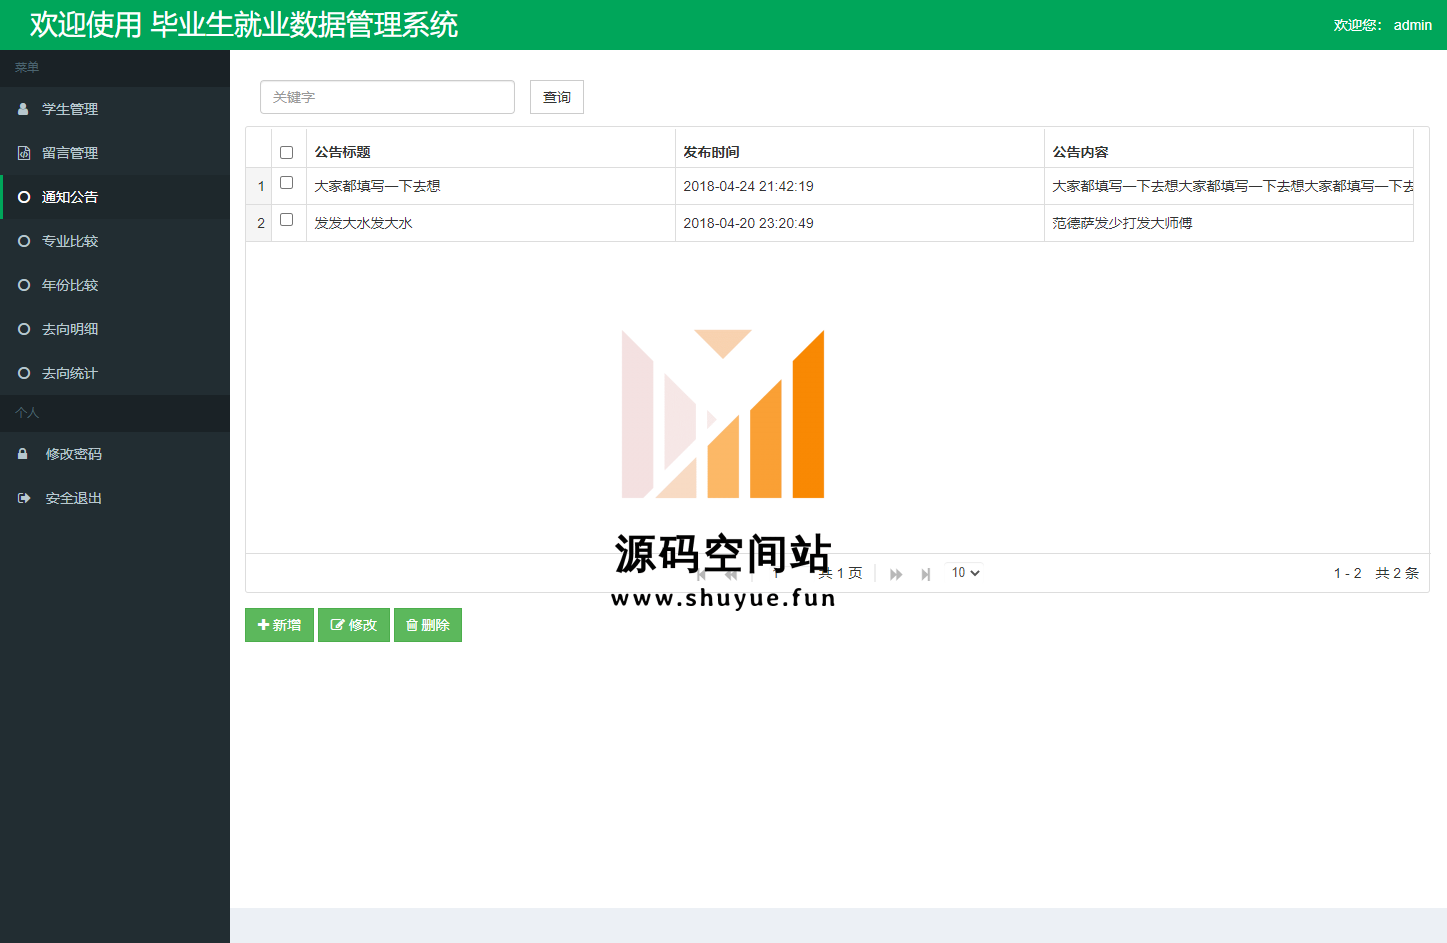Check the row 2 checkbox for 发发大水发大水
This screenshot has height=943, width=1447.
287,220
